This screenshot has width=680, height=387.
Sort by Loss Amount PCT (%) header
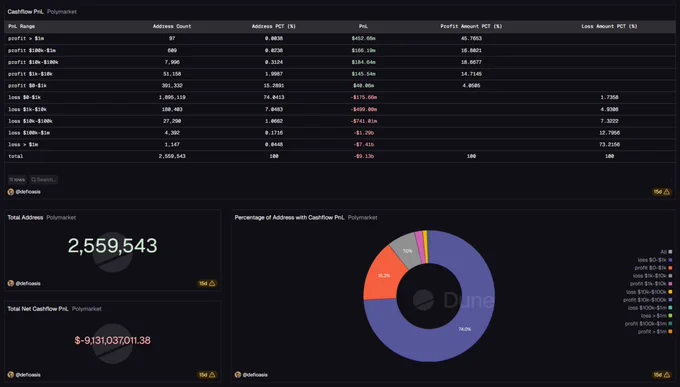609,26
